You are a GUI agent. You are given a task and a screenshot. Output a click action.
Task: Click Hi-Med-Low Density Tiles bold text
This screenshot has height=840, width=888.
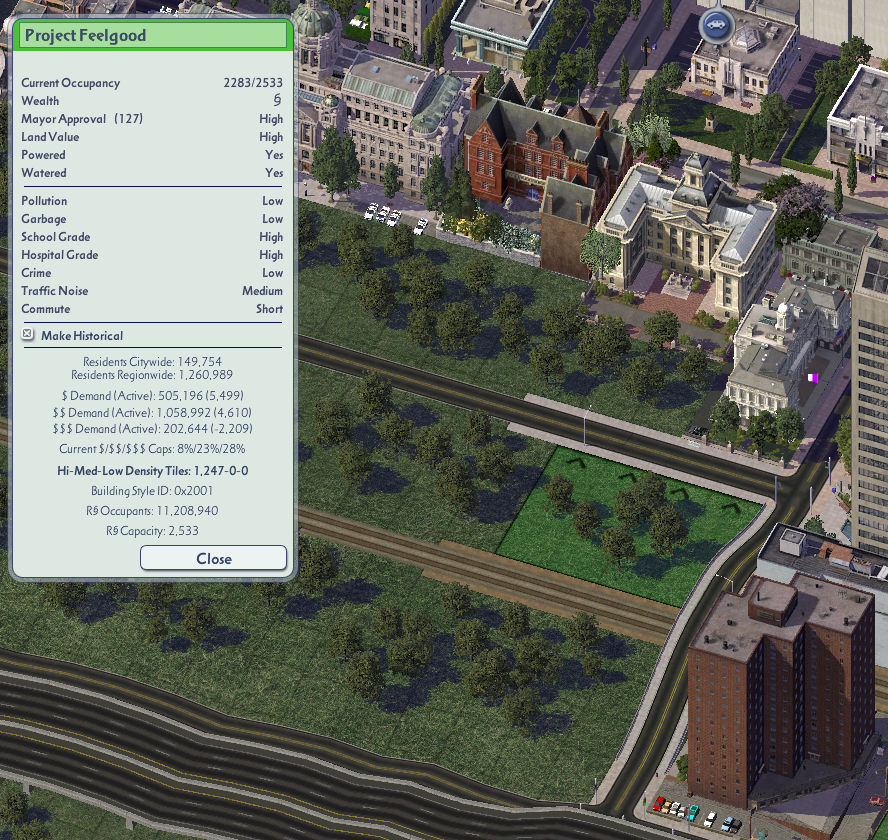(152, 471)
